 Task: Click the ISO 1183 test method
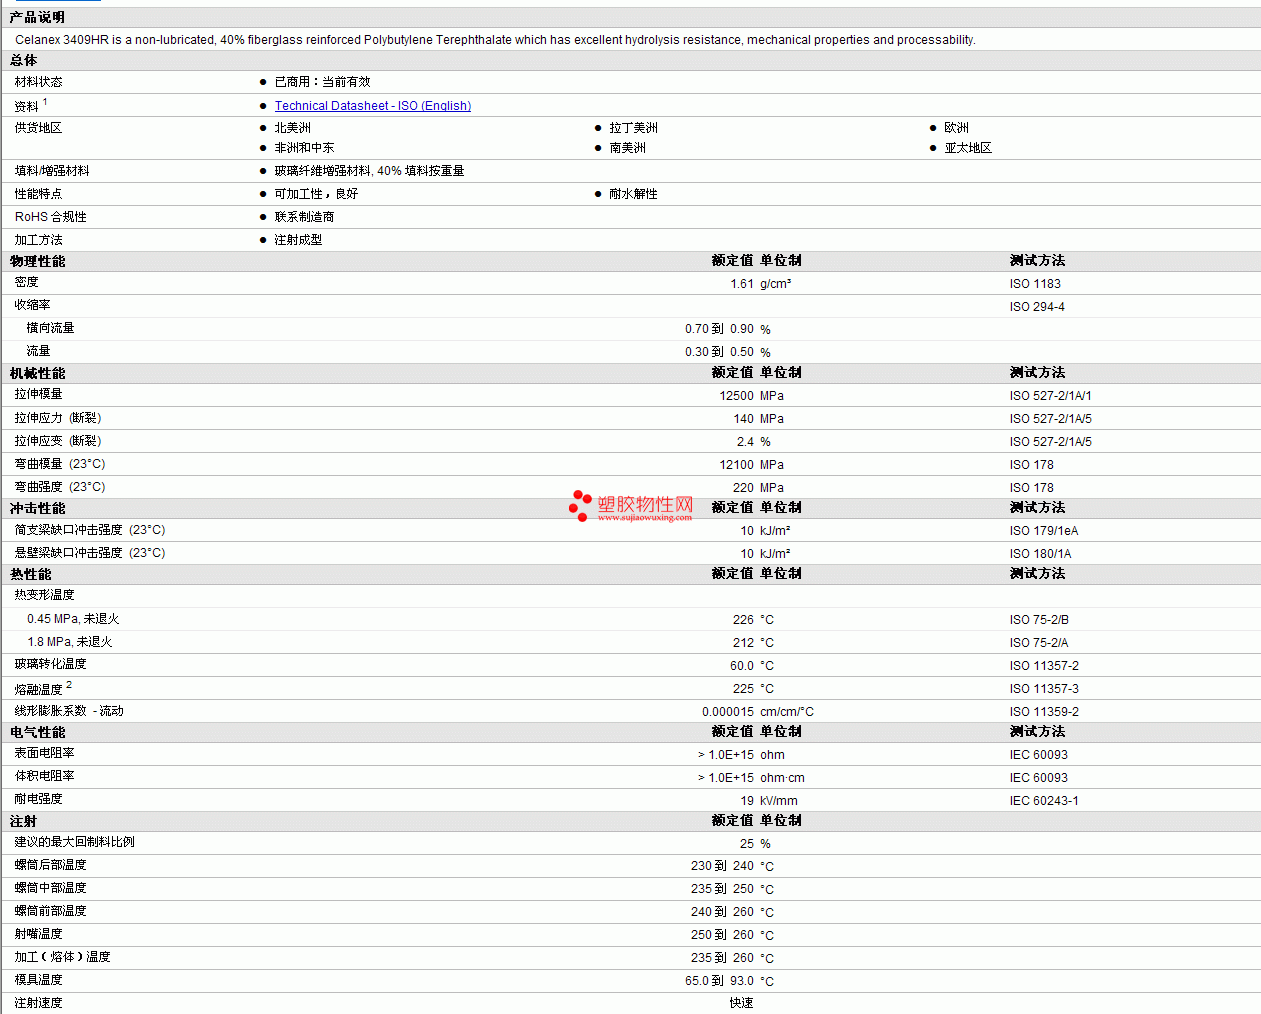(x=1035, y=284)
